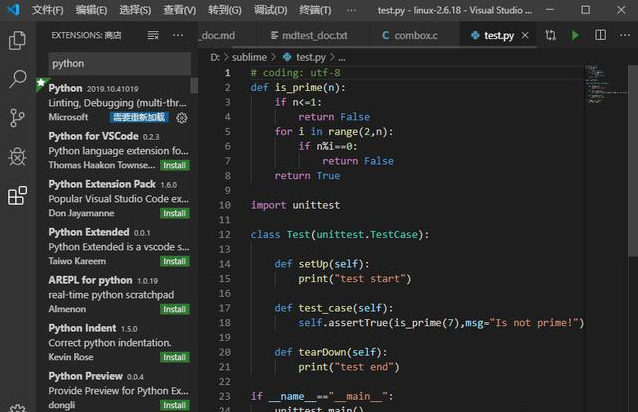Click the breadcrumb ellipsis symbol segment

click(x=342, y=58)
